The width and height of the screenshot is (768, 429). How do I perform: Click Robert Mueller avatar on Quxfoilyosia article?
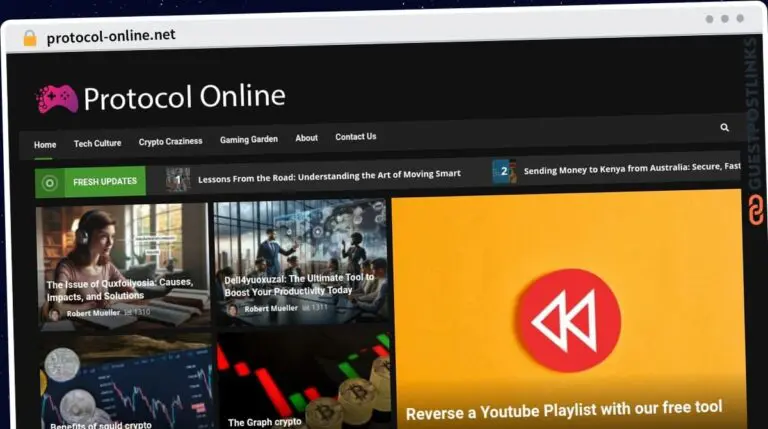click(x=54, y=313)
